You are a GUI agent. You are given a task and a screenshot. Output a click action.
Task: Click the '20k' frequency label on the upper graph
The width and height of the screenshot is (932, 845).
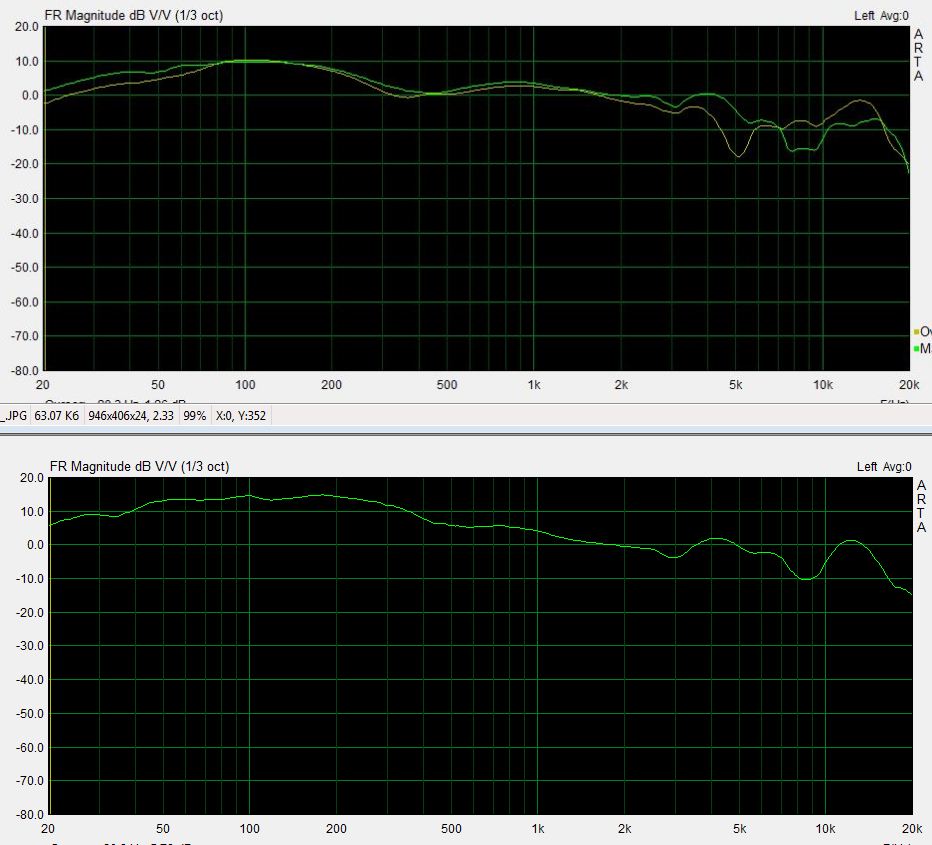[909, 385]
